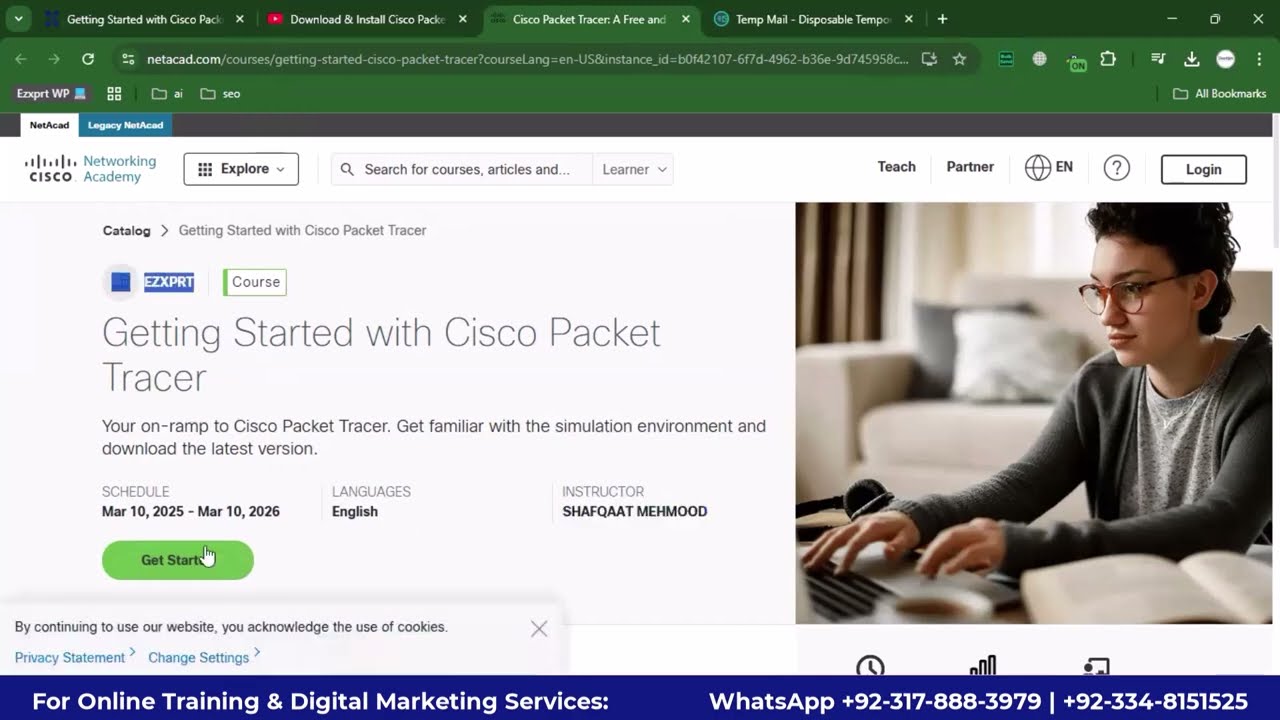Open the green square extension icon
Image resolution: width=1280 pixels, height=720 pixels.
tap(1006, 59)
